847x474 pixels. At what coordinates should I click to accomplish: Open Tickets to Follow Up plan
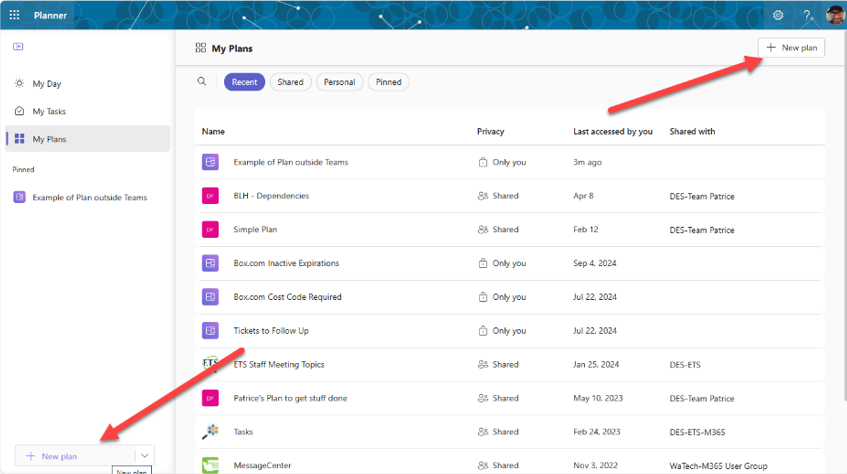click(271, 331)
